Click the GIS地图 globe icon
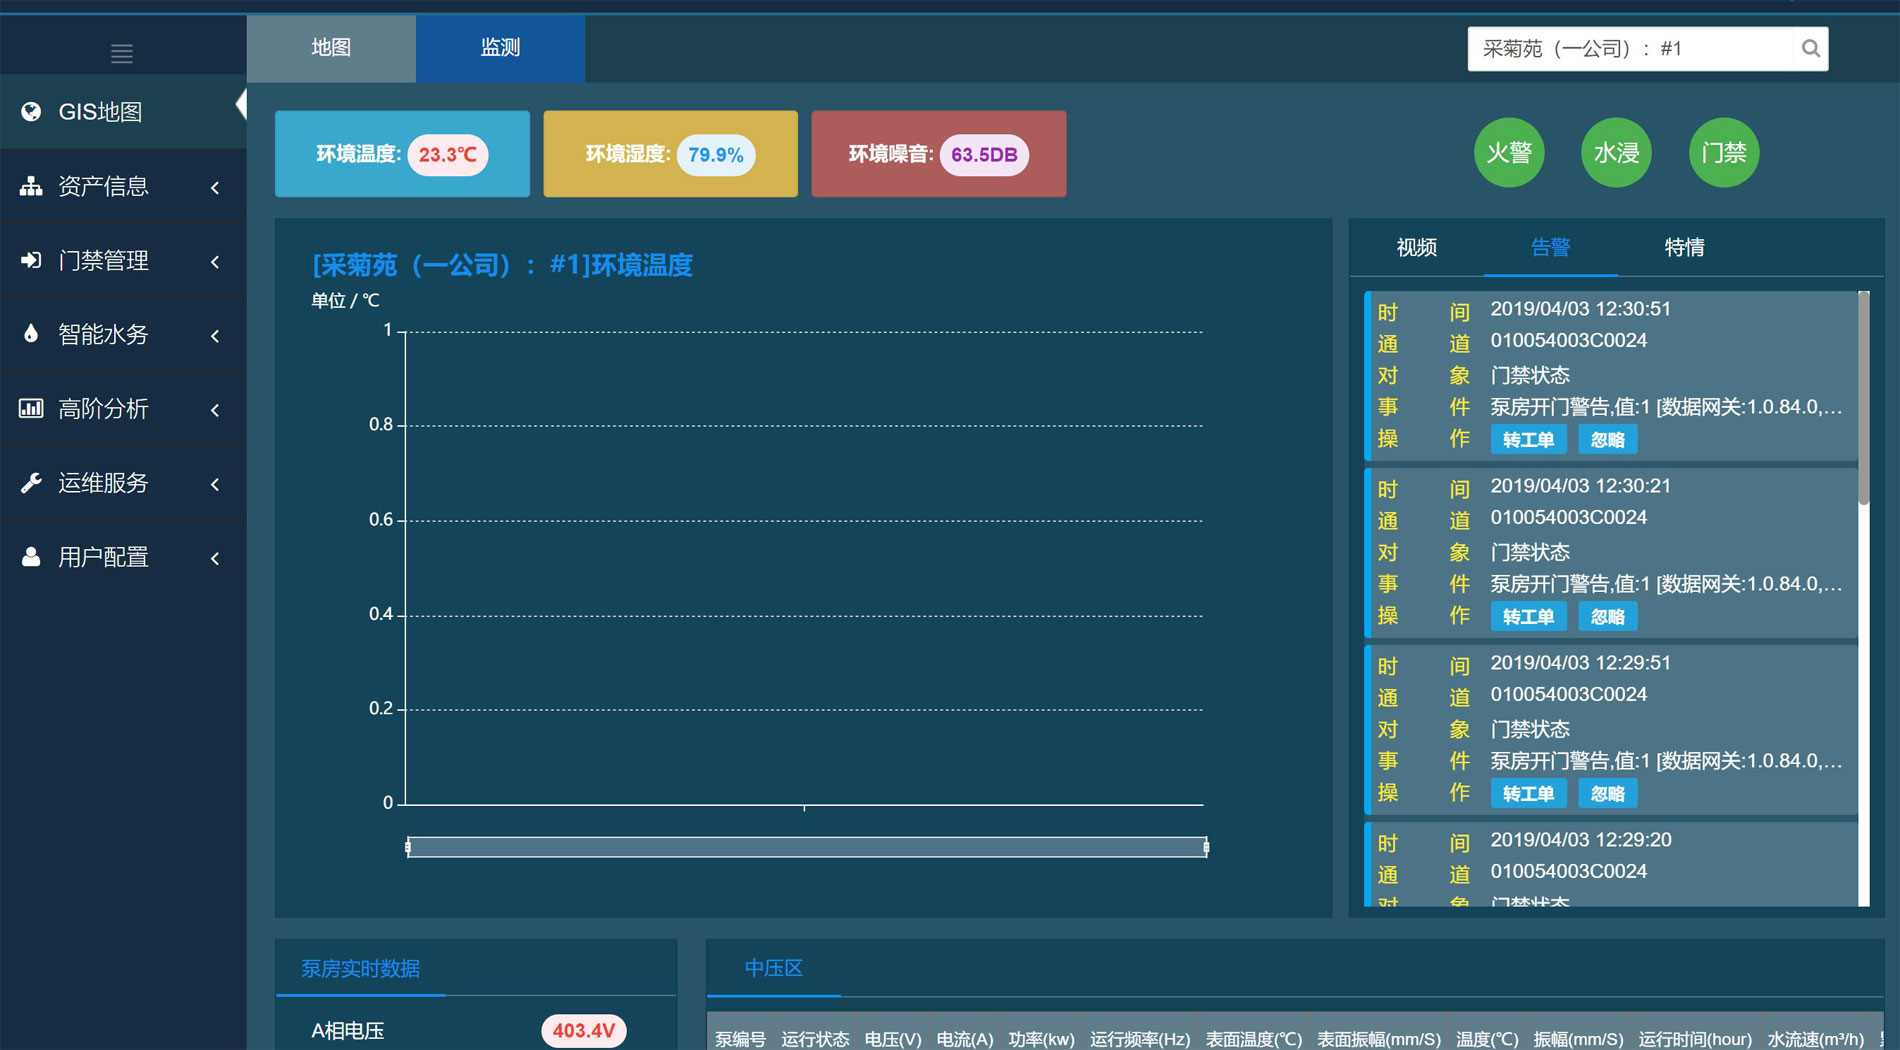Screen dimensions: 1900x1050 click(31, 112)
